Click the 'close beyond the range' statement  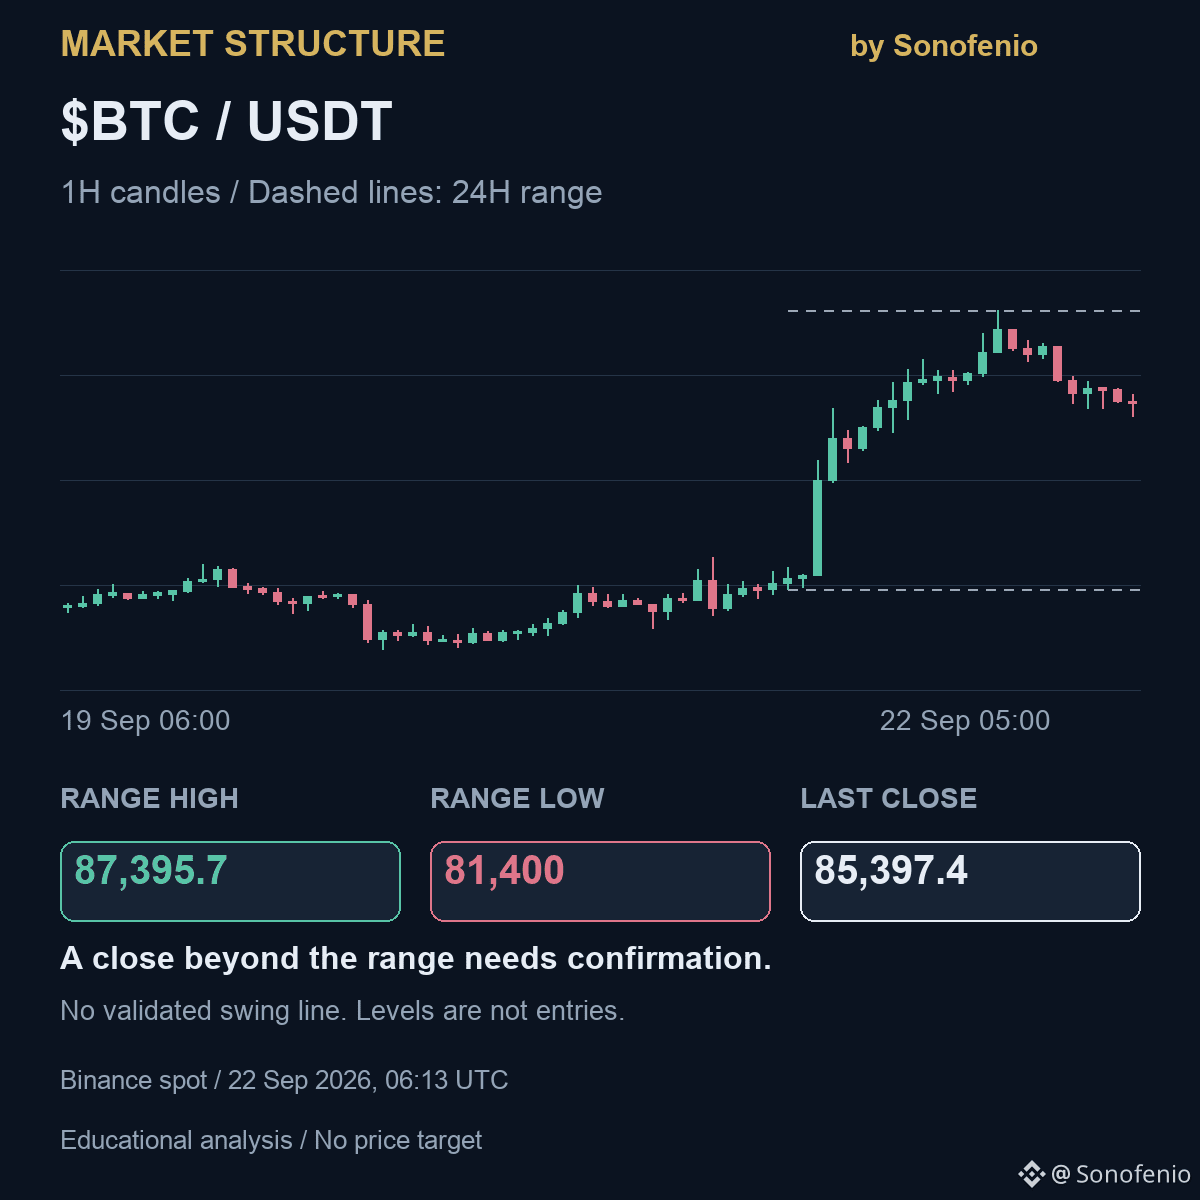tap(416, 958)
